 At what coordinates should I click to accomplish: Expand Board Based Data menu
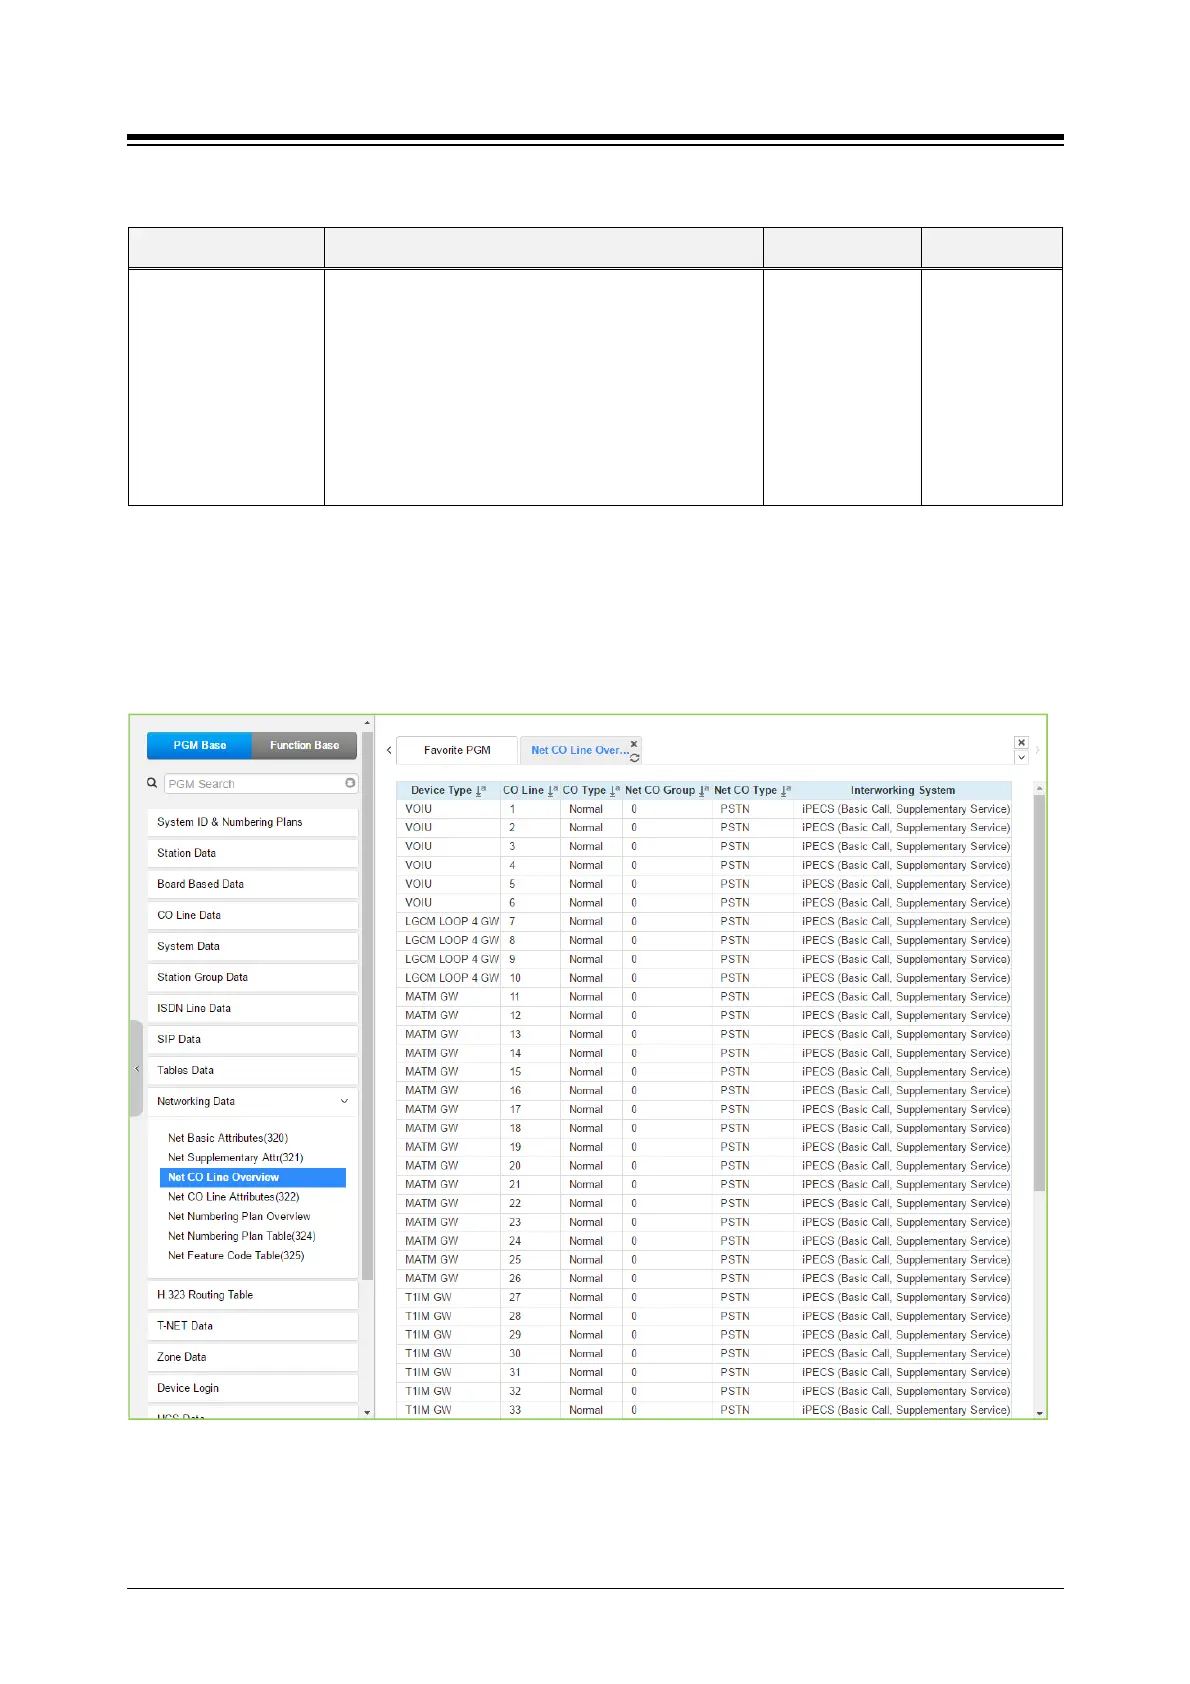[252, 884]
